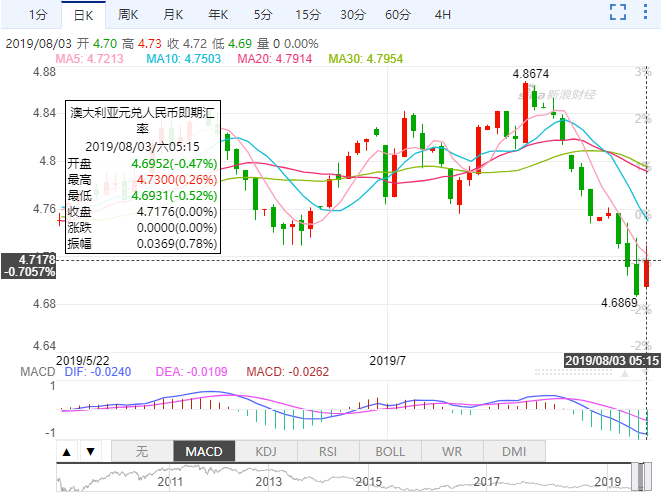This screenshot has height=503, width=663.
Task: Select the 无 (none) indicator option
Action: pyautogui.click(x=141, y=452)
